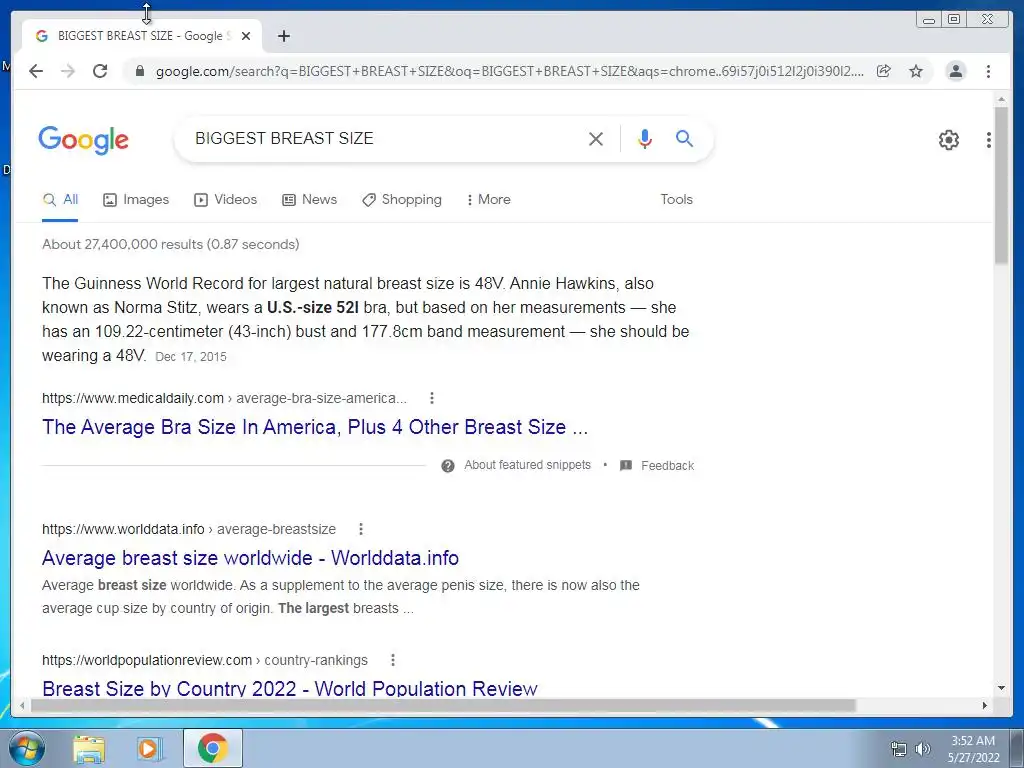Open Average breast size worldwide - Worlddata.info
1024x768 pixels.
tap(250, 558)
